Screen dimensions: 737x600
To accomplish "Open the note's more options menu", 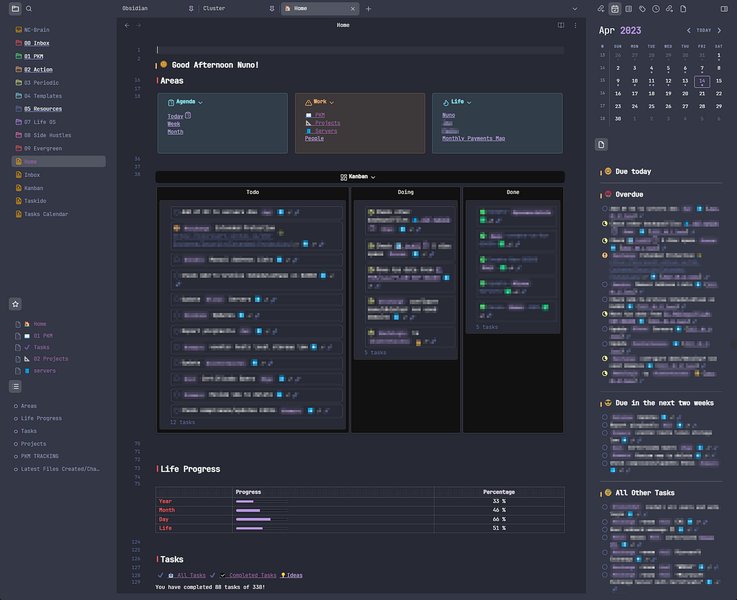I will 575,25.
